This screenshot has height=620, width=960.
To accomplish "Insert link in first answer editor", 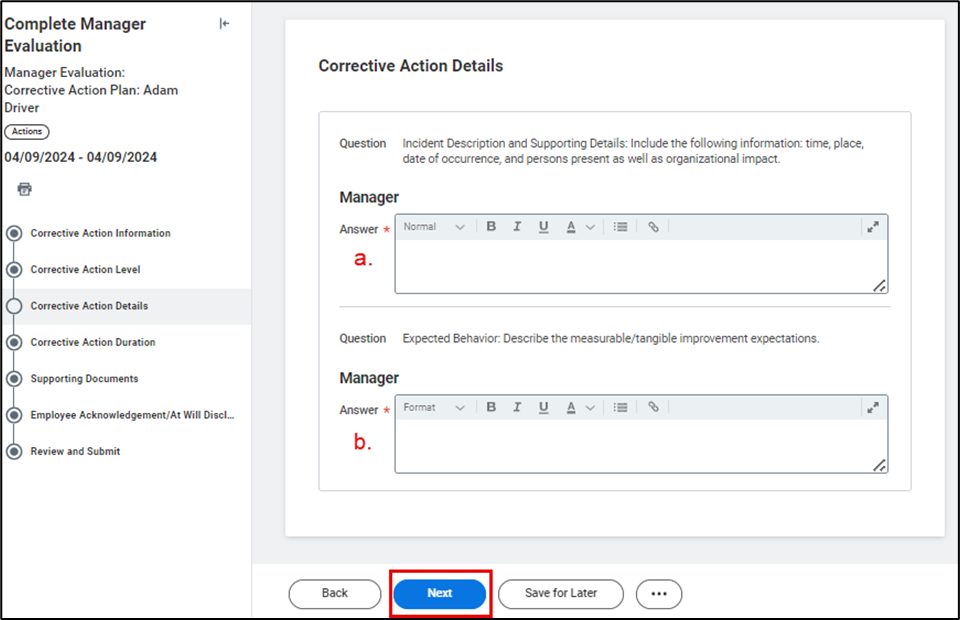I will (653, 227).
